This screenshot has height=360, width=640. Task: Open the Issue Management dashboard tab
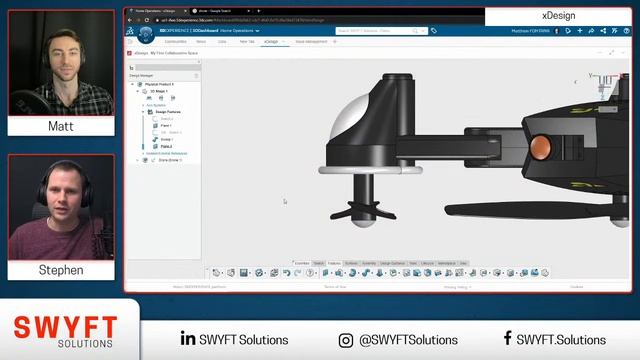tap(311, 42)
